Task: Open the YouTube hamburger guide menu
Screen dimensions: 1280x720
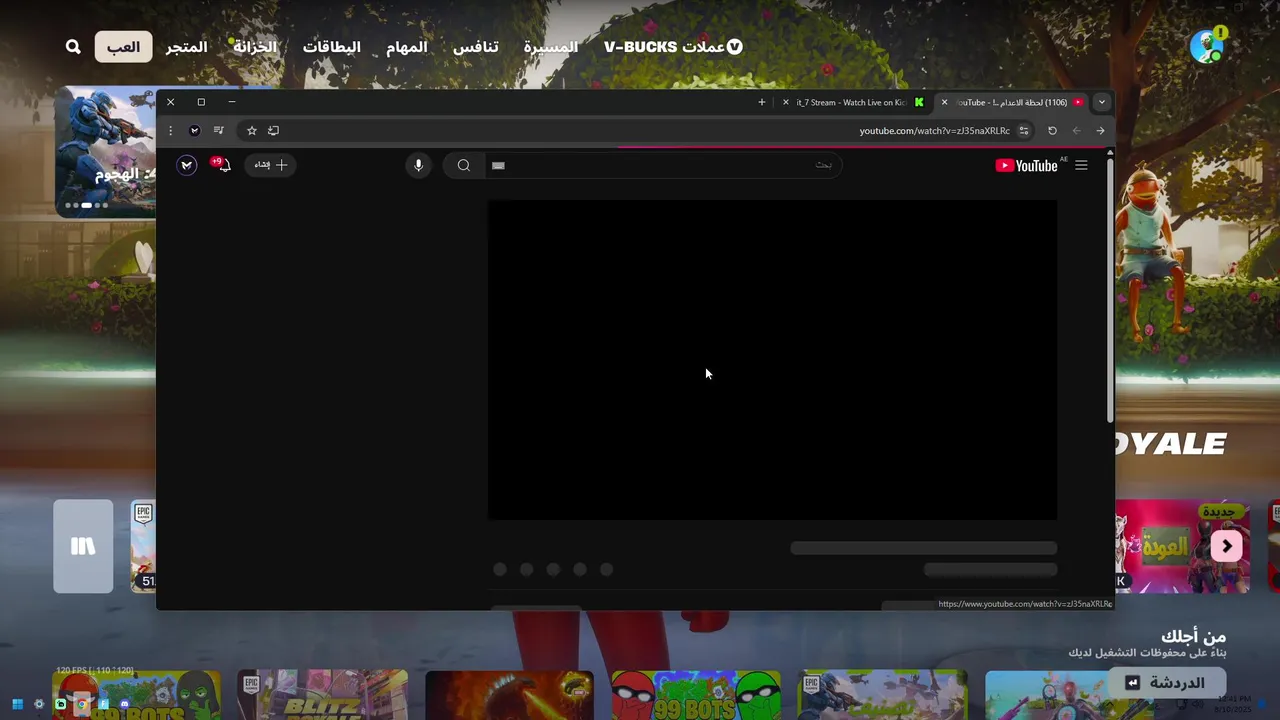Action: pos(1081,165)
